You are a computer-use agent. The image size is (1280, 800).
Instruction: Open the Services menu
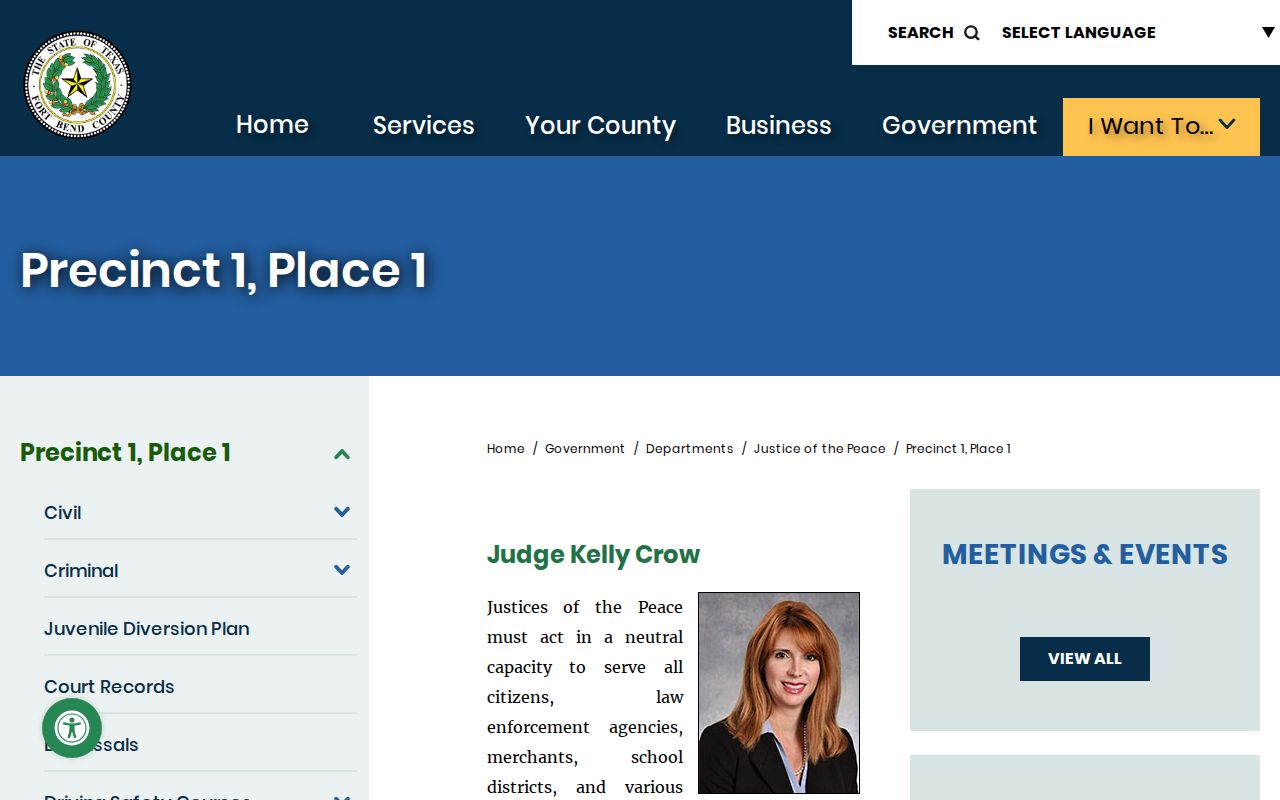tap(424, 125)
